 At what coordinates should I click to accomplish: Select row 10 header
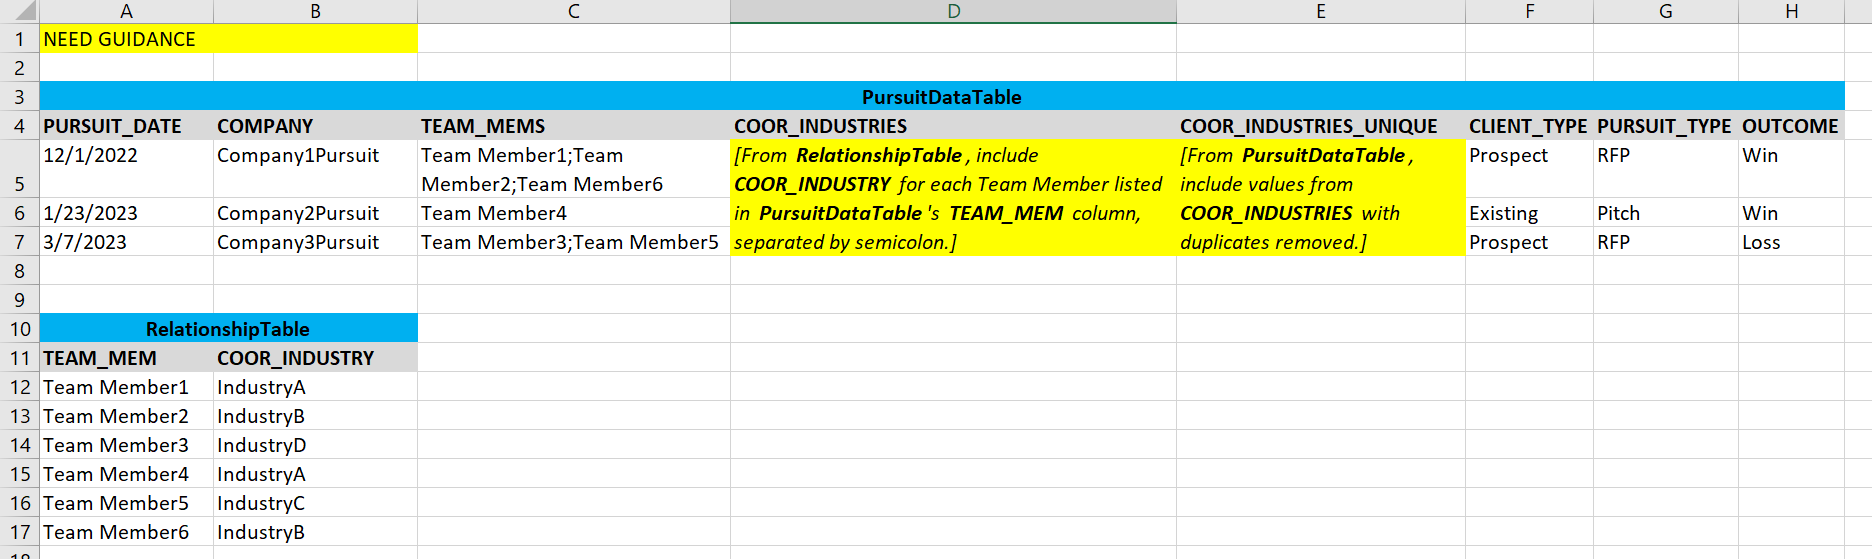pyautogui.click(x=19, y=329)
